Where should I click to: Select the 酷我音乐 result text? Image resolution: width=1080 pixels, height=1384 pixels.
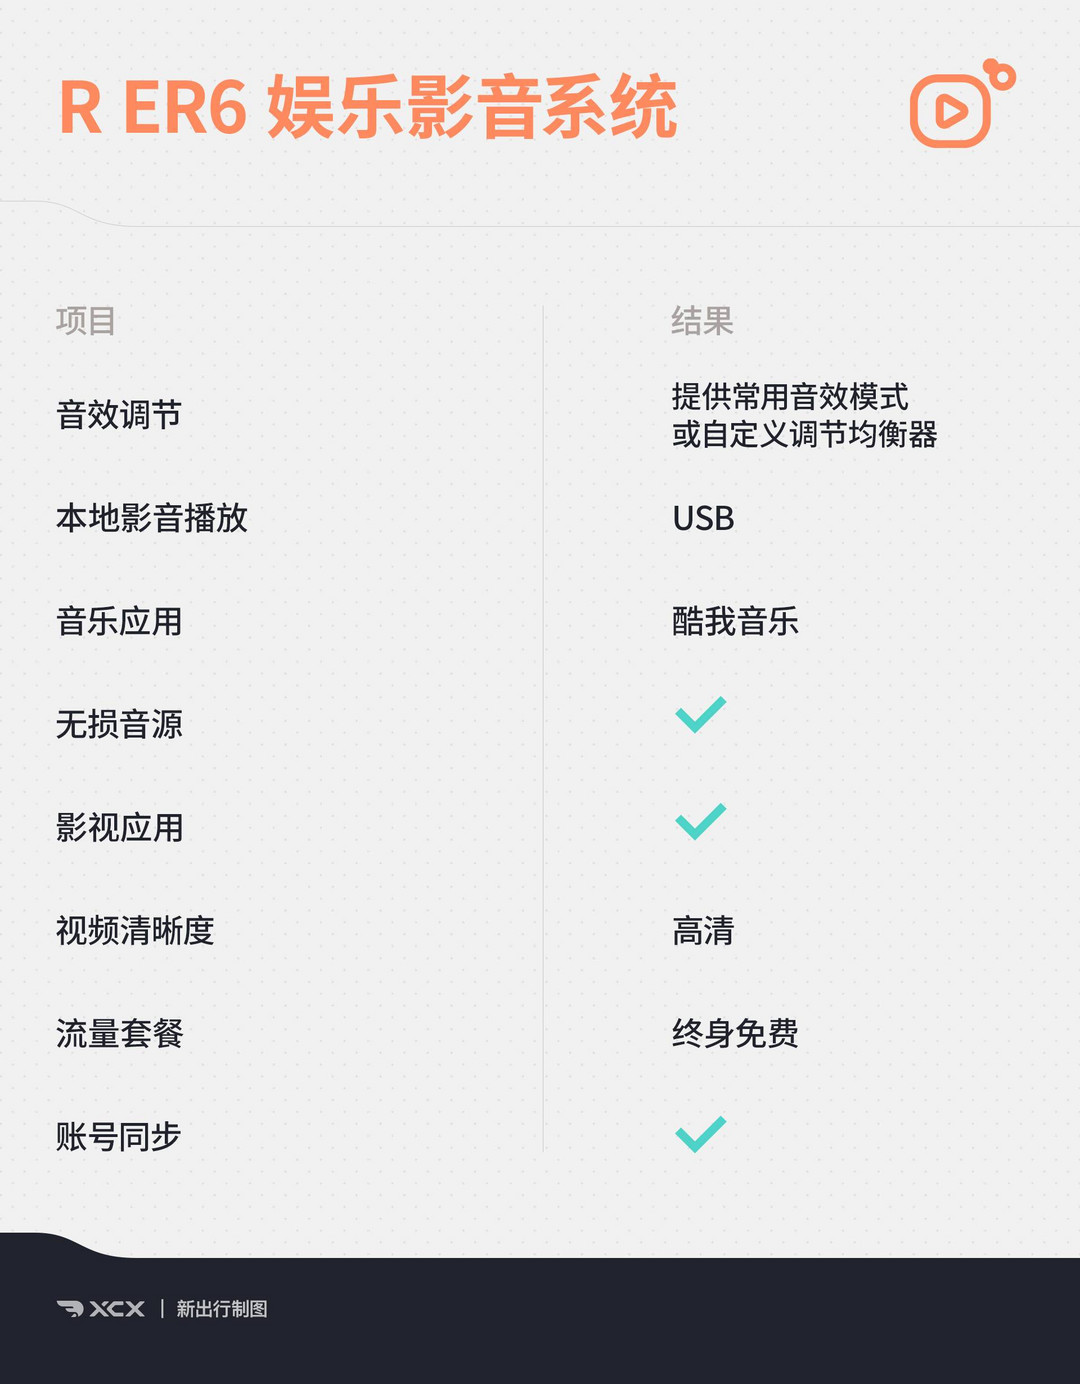[x=735, y=621]
